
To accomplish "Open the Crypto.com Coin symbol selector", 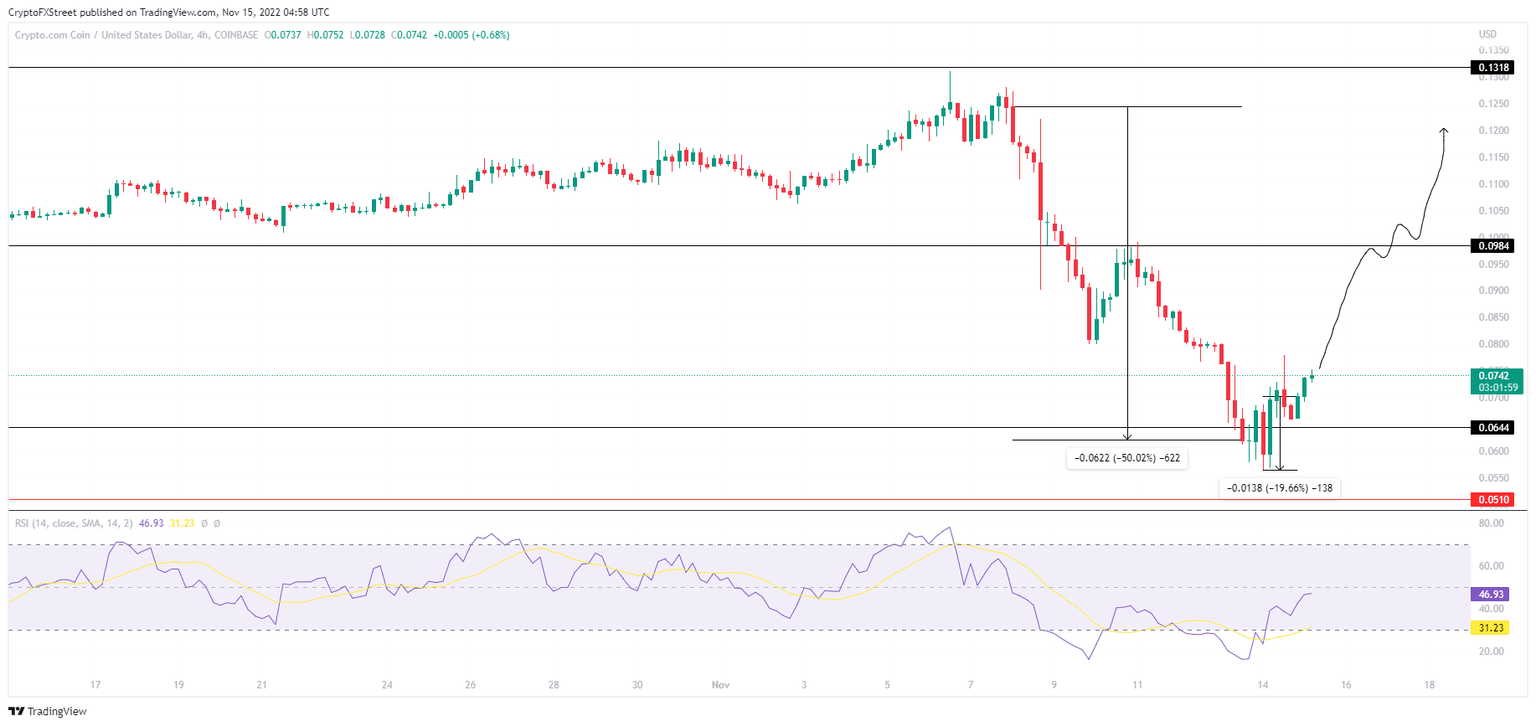I will pos(55,34).
